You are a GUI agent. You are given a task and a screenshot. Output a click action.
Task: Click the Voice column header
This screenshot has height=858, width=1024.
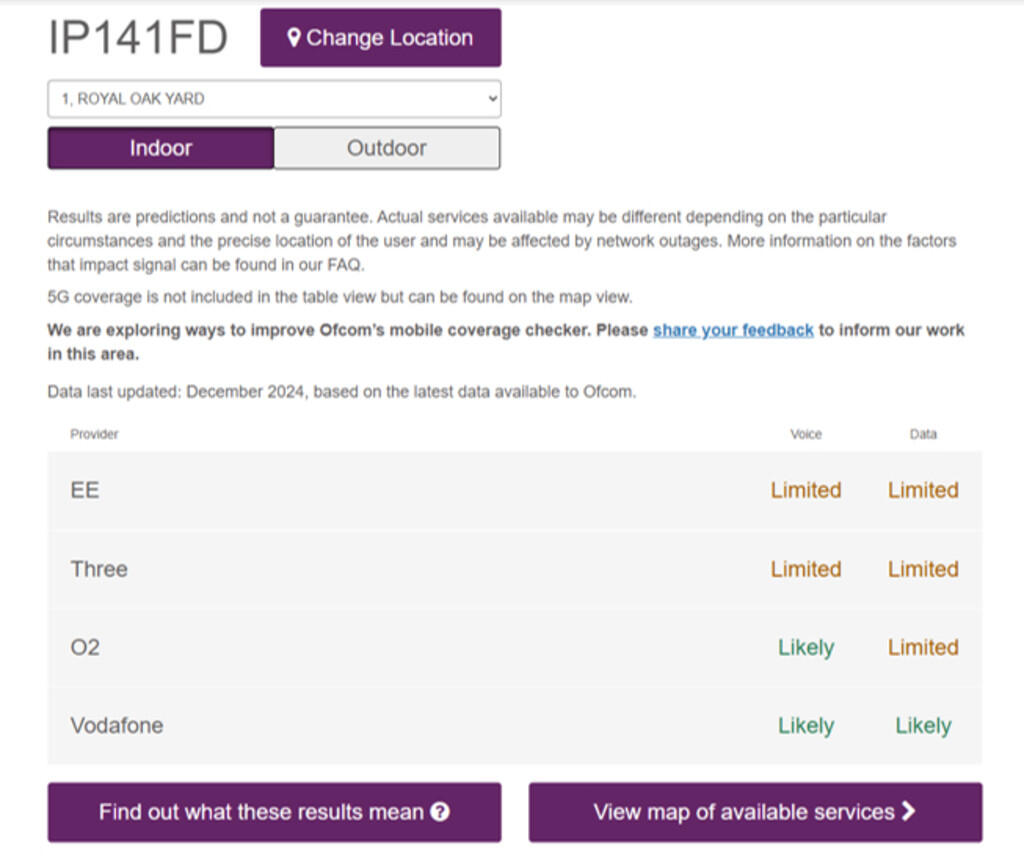(805, 434)
